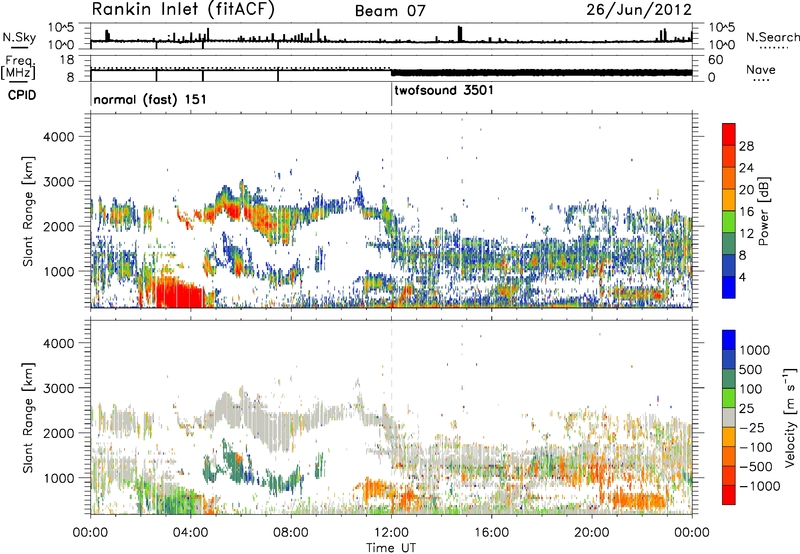Click the '60' tick on the Nave axis
800x554 pixels.
point(716,60)
